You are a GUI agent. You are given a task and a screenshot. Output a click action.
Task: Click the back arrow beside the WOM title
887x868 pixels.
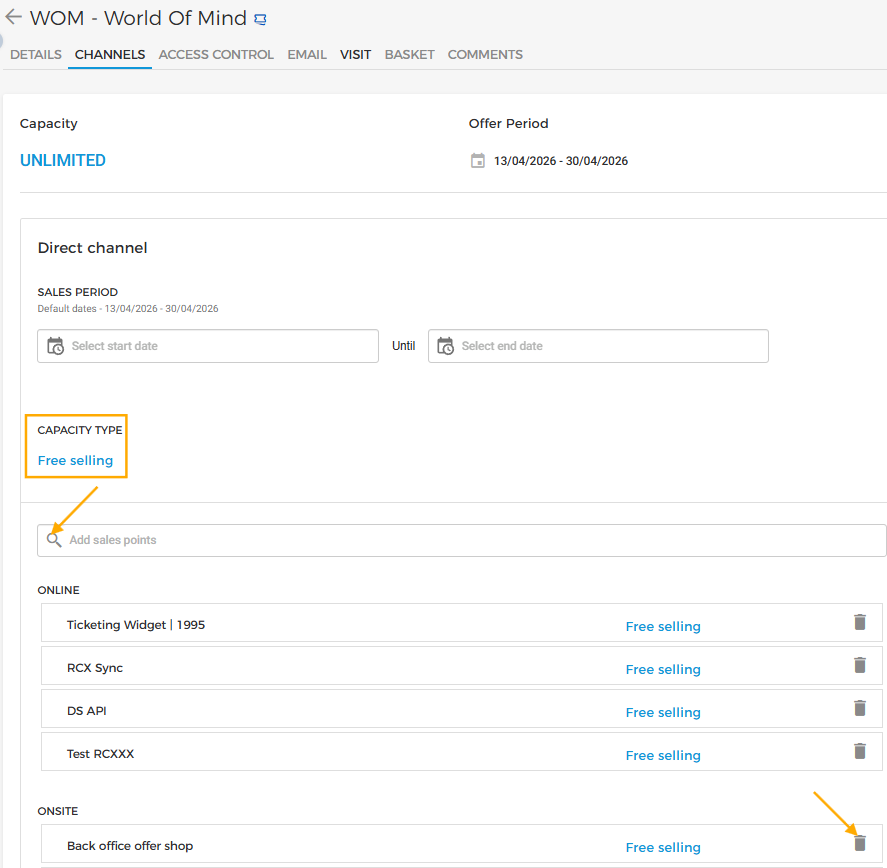[13, 17]
